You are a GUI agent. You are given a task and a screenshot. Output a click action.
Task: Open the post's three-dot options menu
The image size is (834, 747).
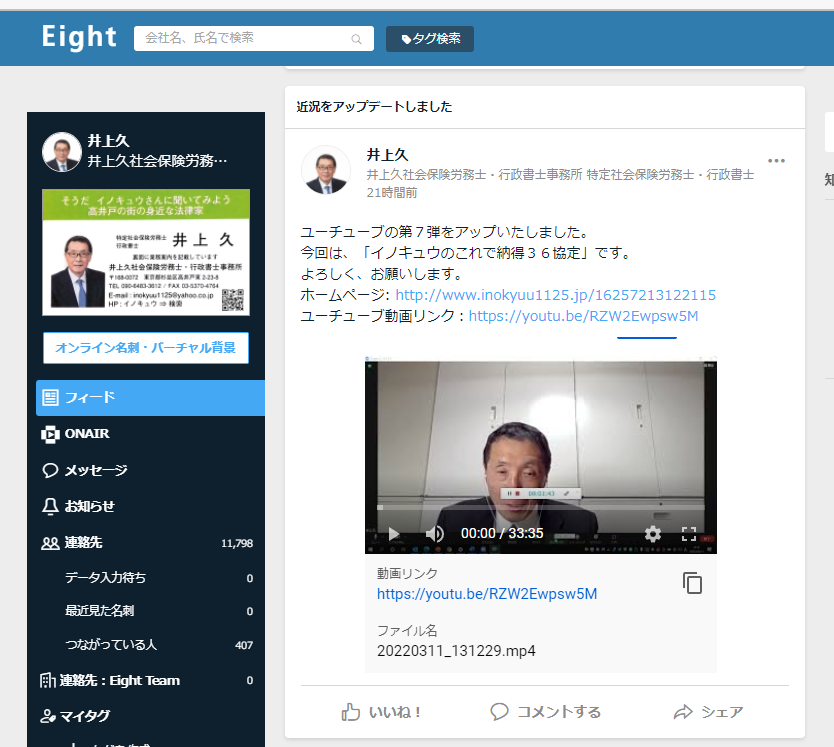pos(776,161)
